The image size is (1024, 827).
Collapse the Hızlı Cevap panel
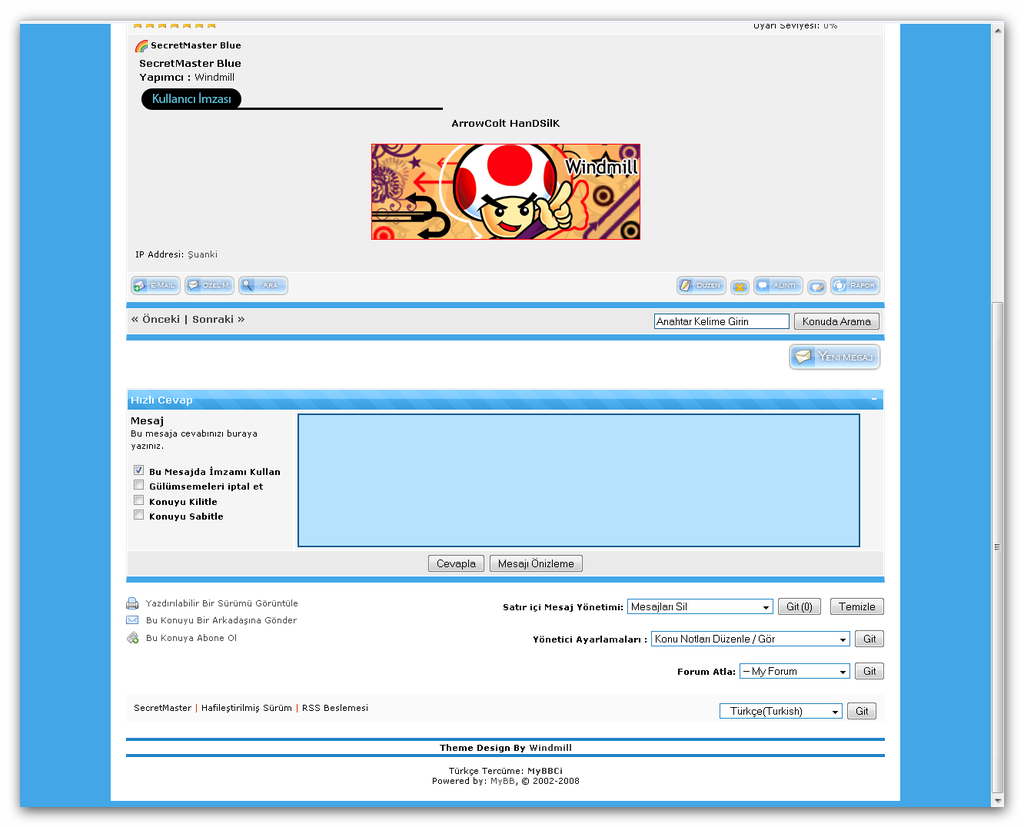874,398
